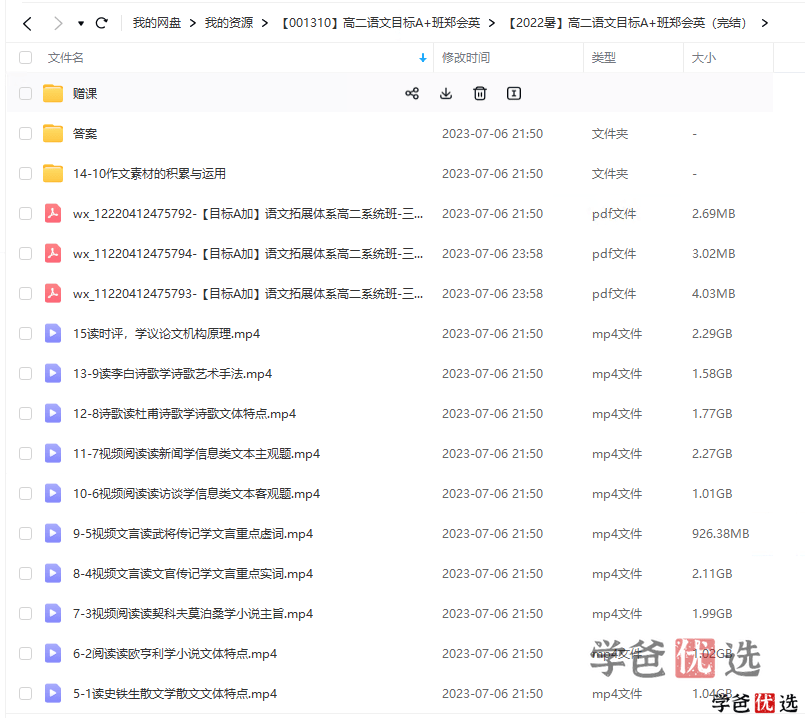805x718 pixels.
Task: Open the wx_11220412475794 pdf file name
Action: (x=248, y=254)
